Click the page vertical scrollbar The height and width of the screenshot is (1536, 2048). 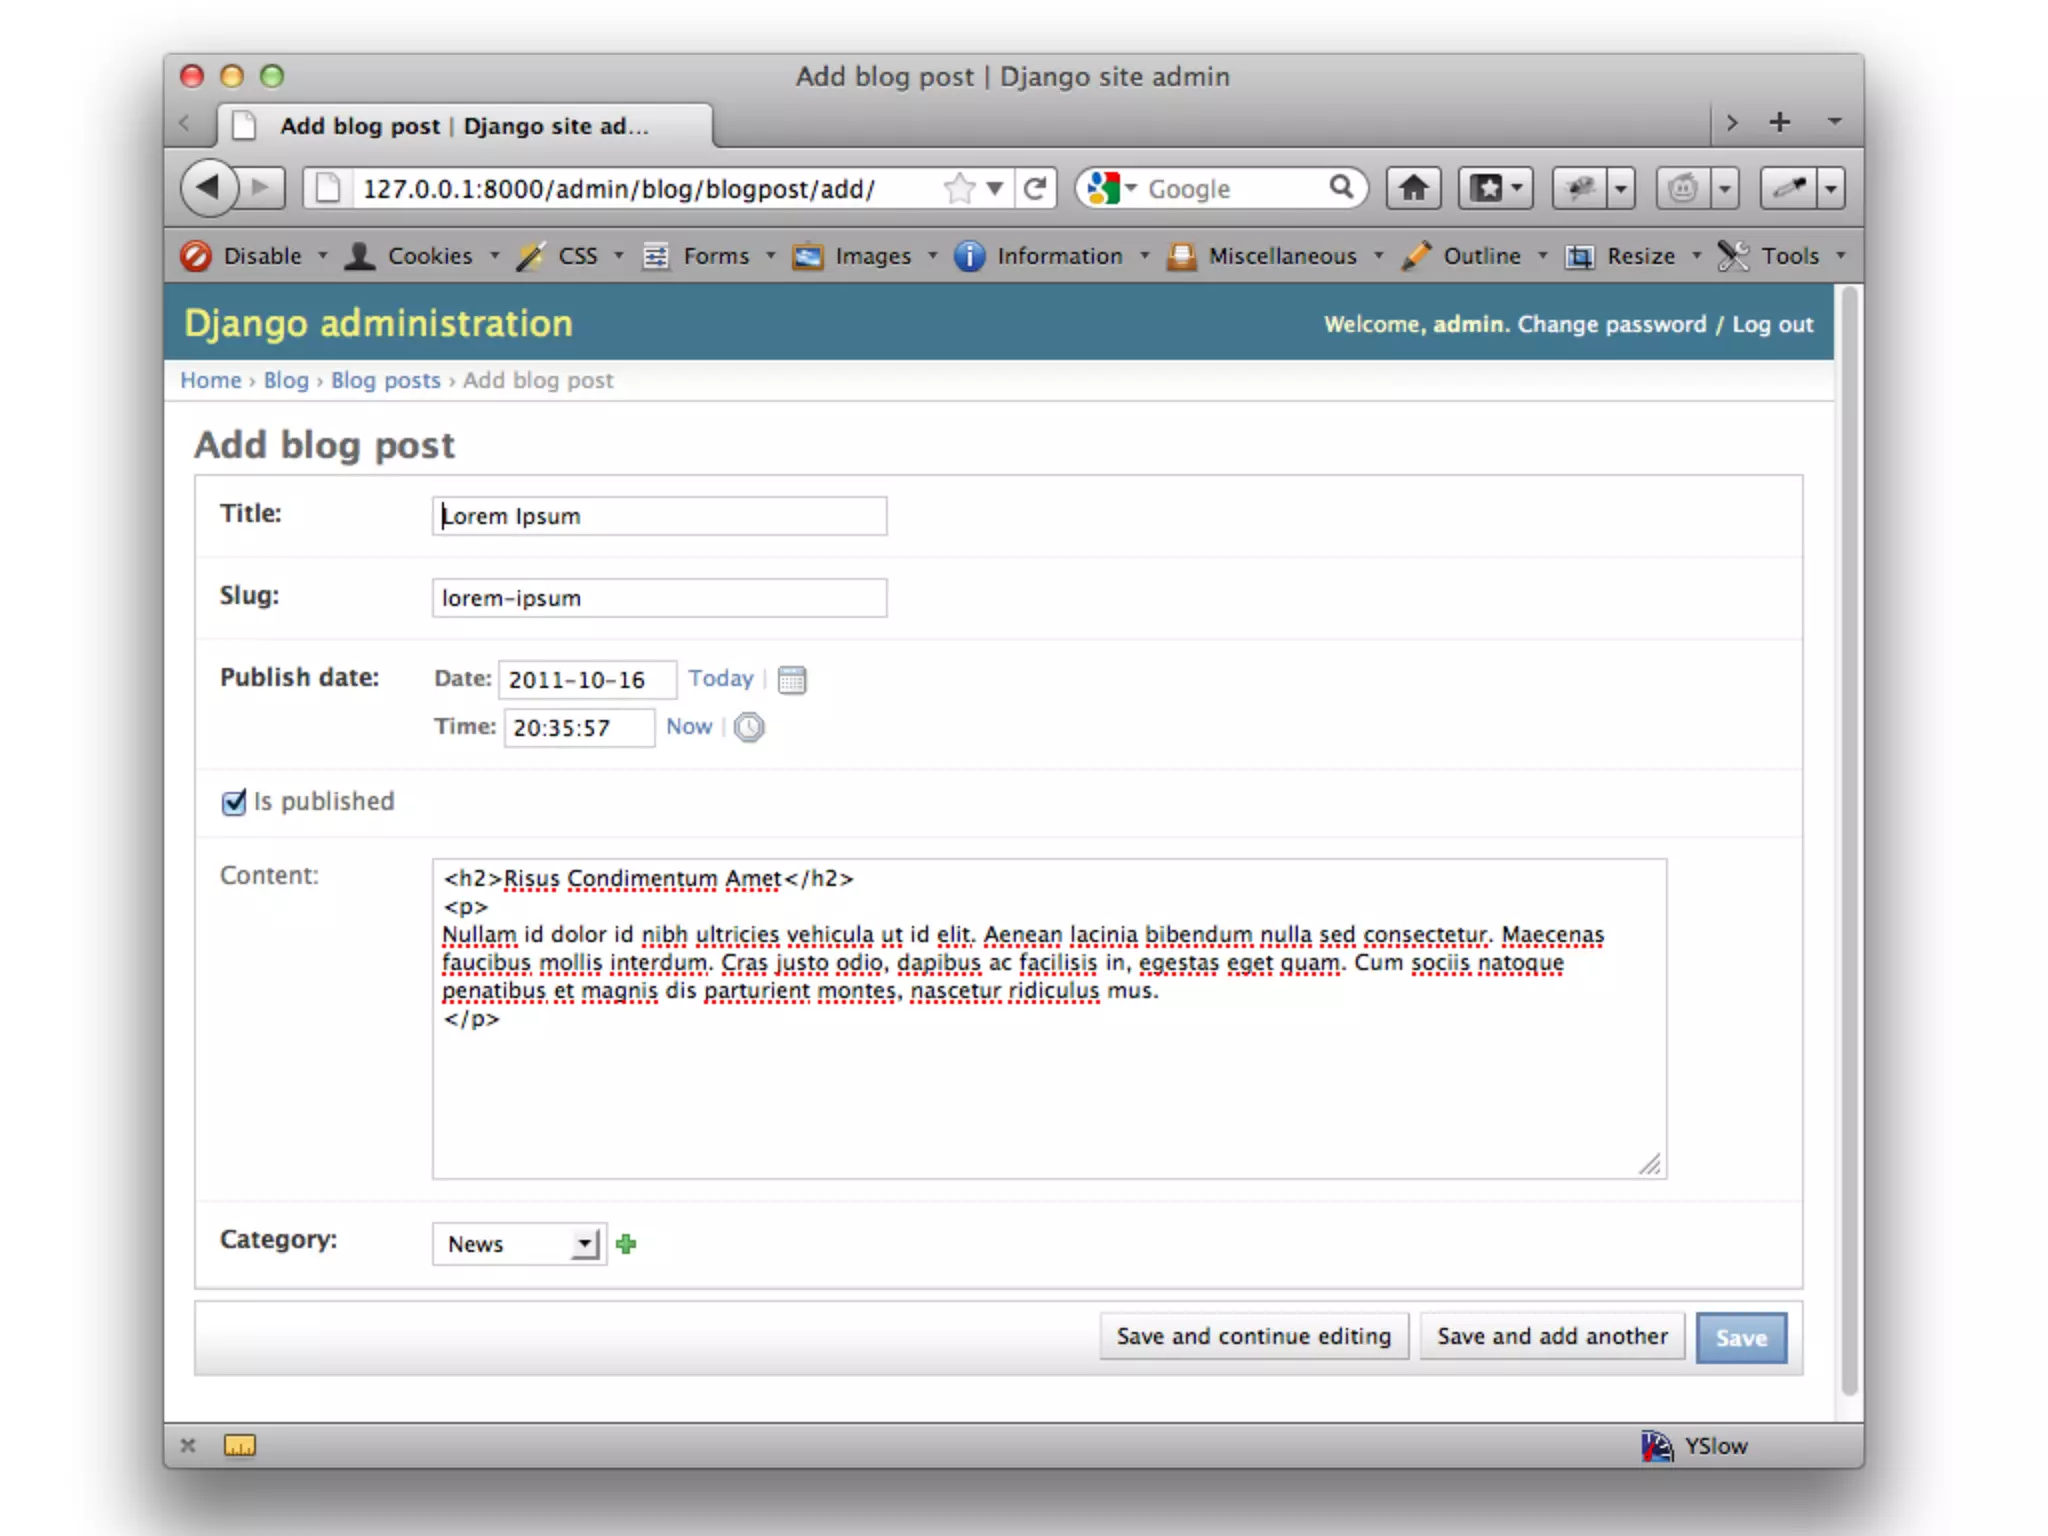click(1849, 840)
